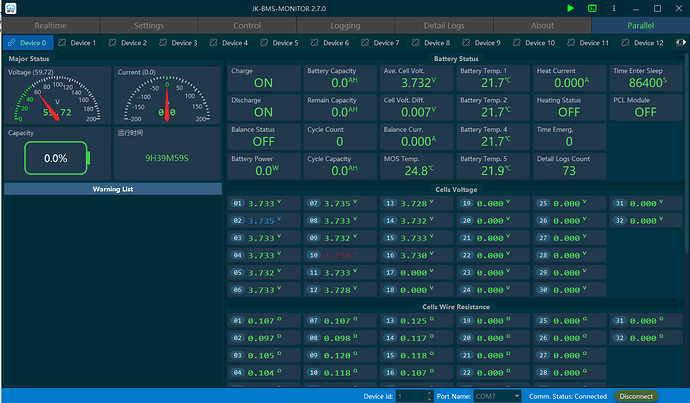690x403 pixels.
Task: Select the Device 4 sub-tab label
Action: pos(235,43)
